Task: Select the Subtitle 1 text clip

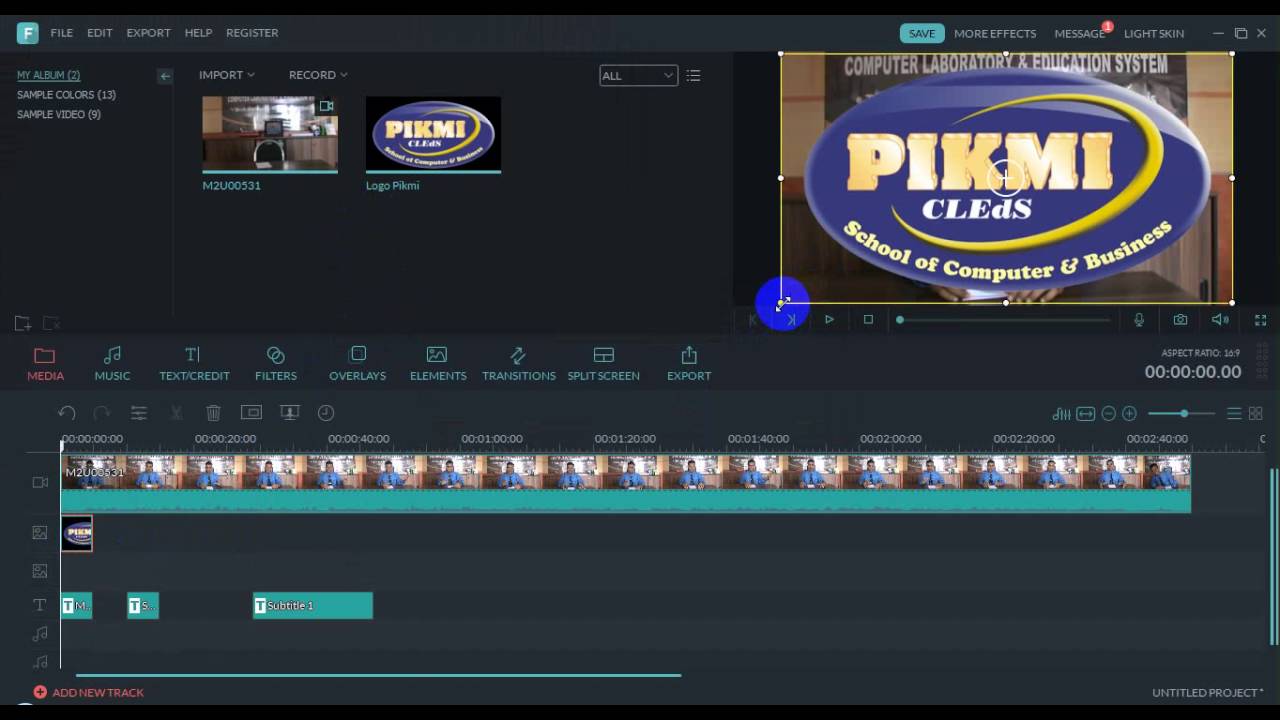Action: [x=313, y=605]
